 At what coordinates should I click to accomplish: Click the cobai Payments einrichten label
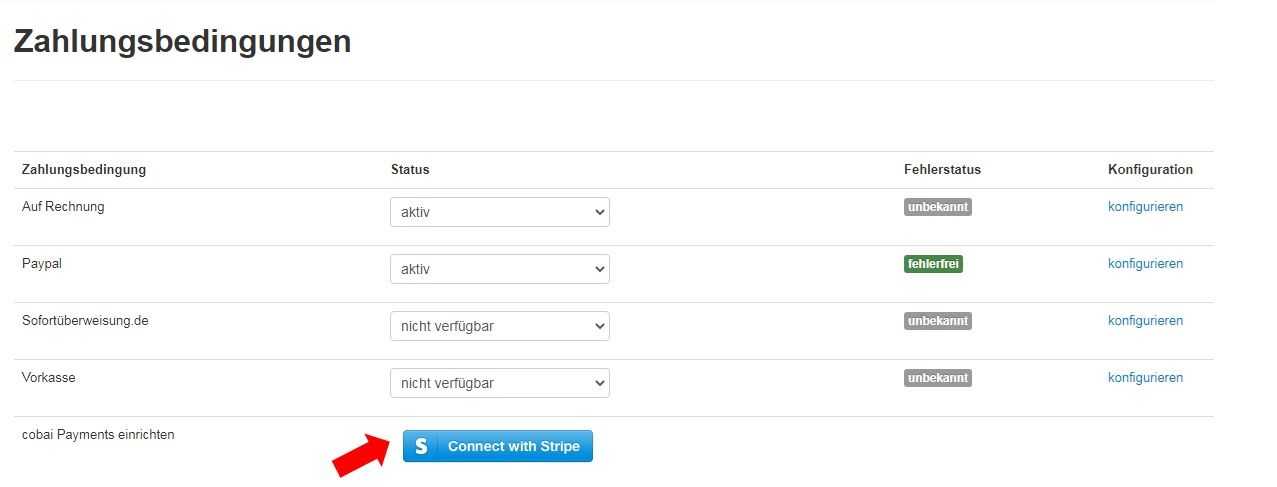(x=98, y=435)
